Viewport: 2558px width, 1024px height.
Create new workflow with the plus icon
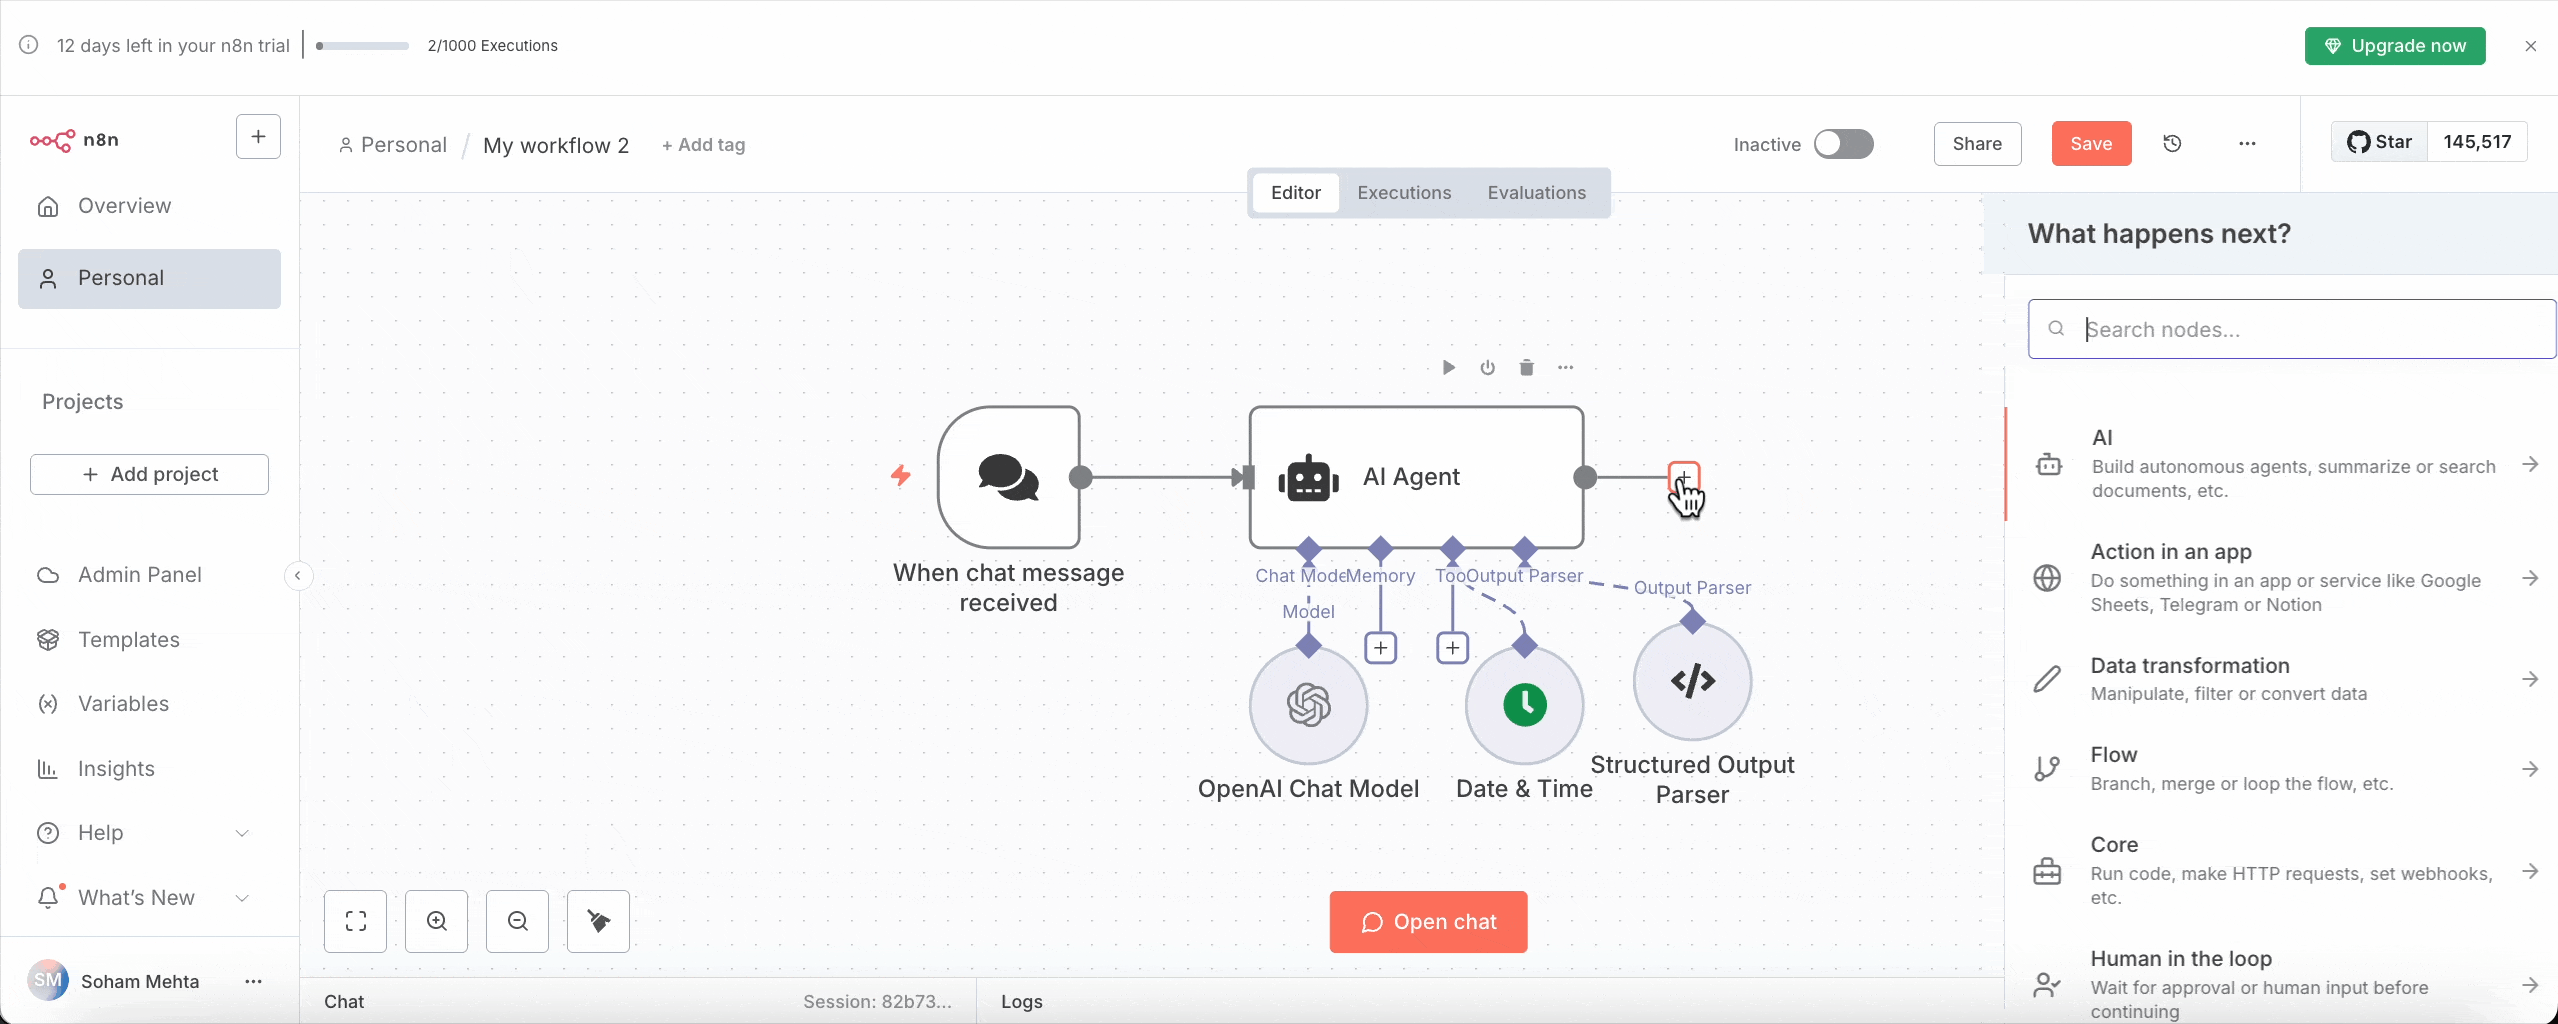point(256,136)
